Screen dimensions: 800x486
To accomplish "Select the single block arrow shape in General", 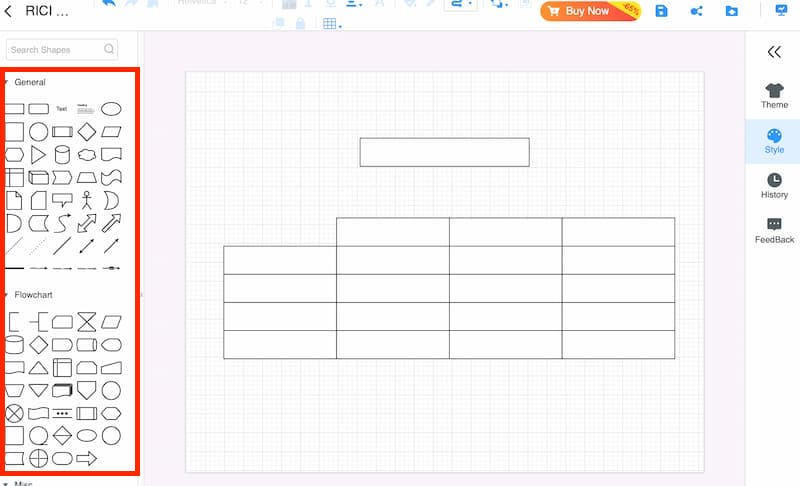I will 111,223.
